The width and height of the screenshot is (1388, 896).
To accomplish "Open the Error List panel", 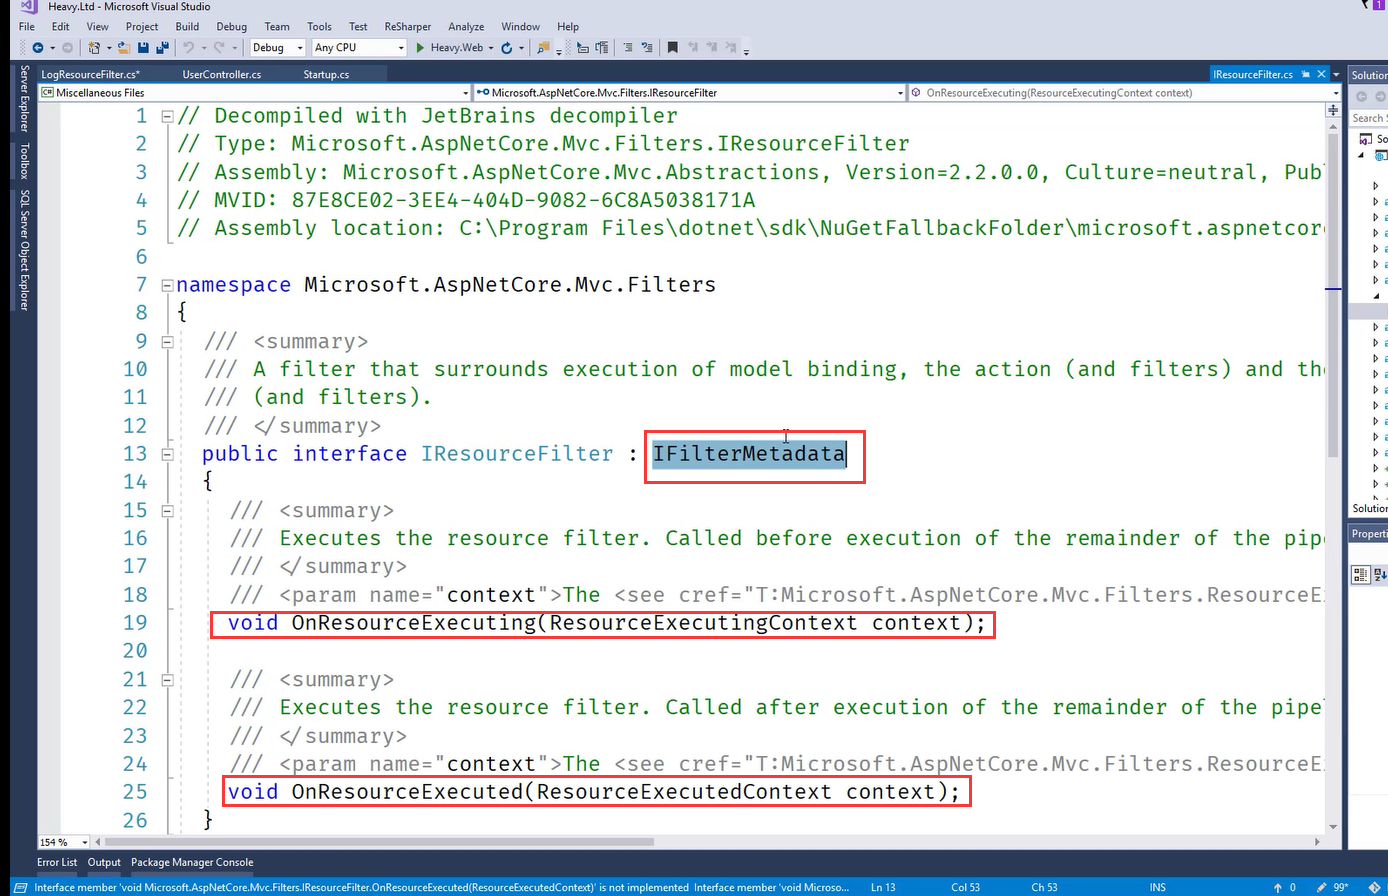I will coord(57,862).
